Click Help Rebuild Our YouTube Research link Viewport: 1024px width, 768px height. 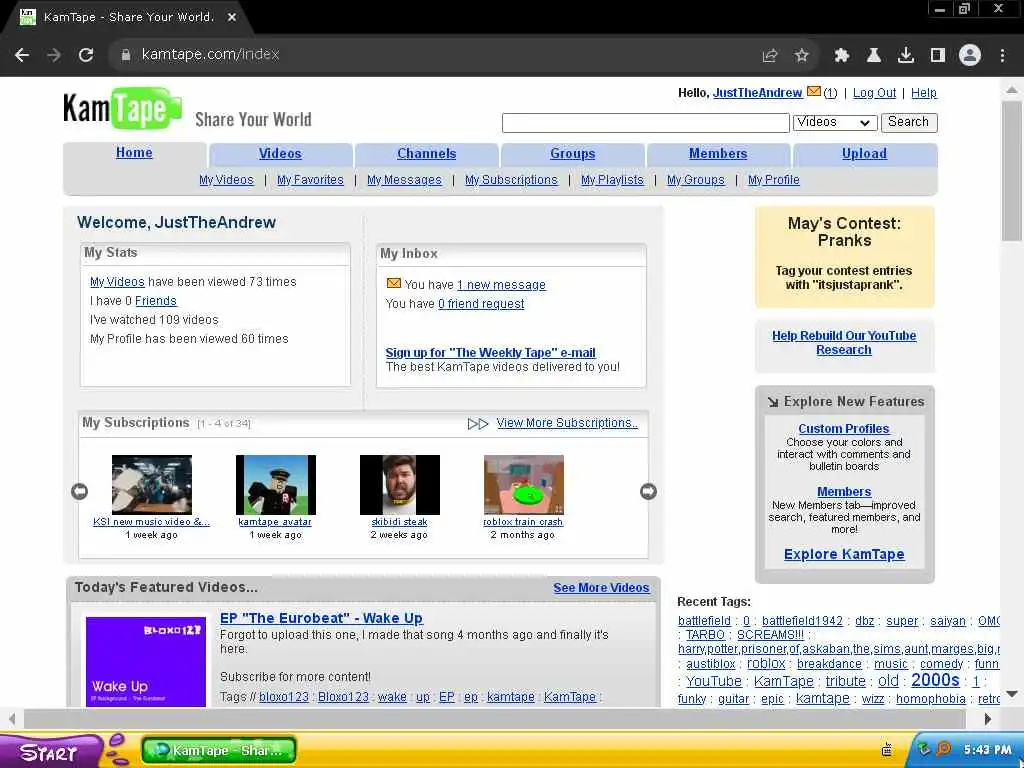coord(844,343)
